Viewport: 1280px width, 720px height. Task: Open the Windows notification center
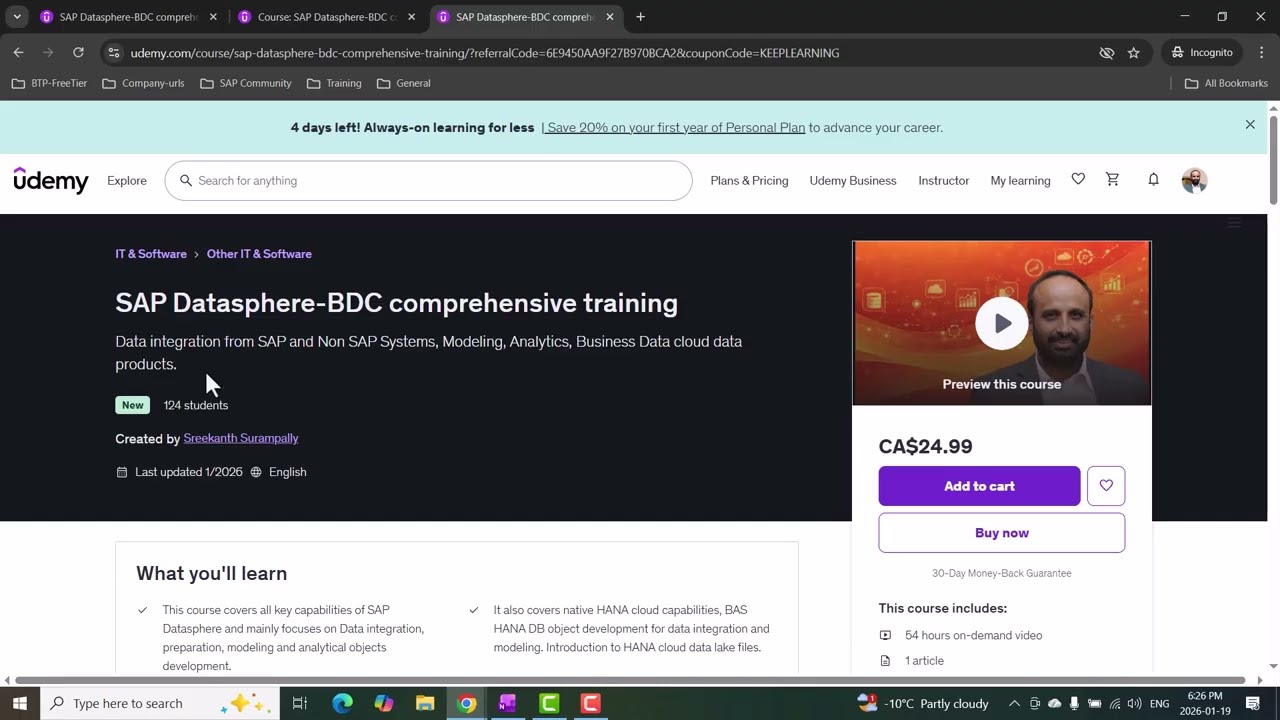[1253, 703]
